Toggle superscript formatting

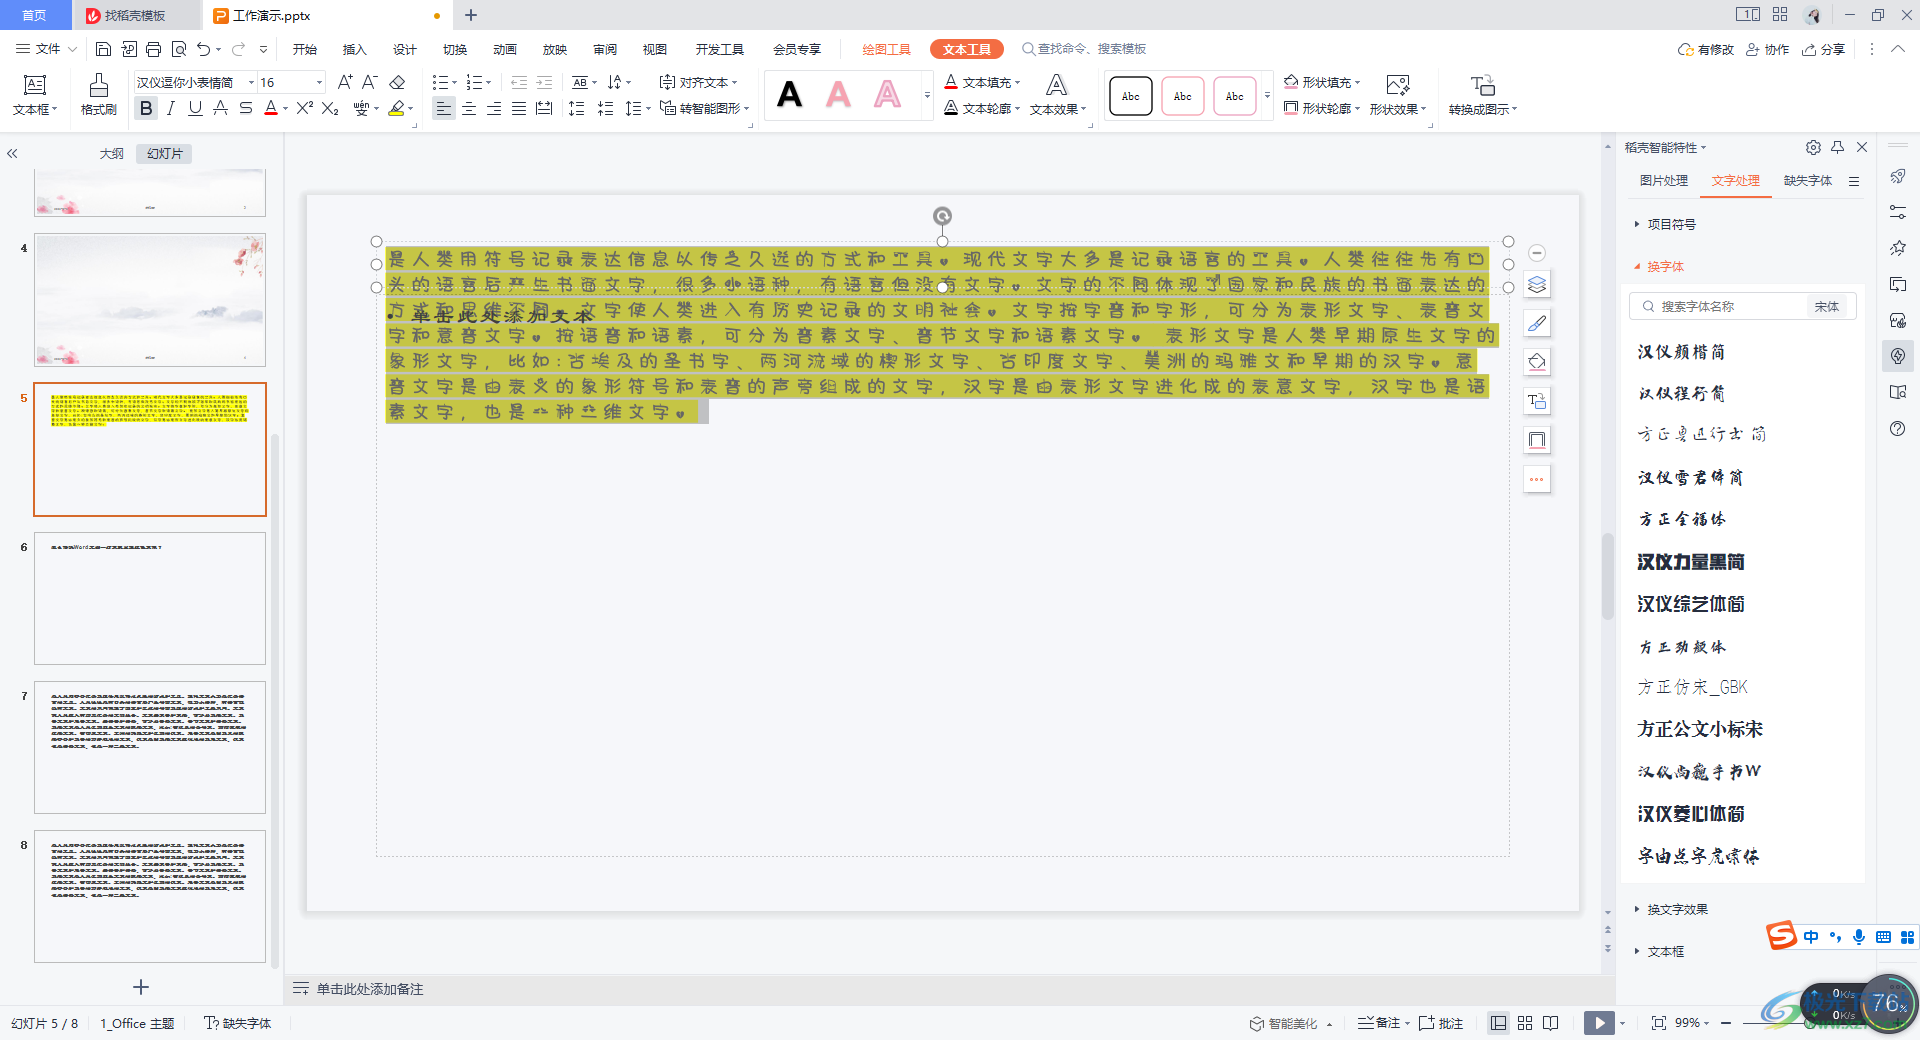[305, 108]
